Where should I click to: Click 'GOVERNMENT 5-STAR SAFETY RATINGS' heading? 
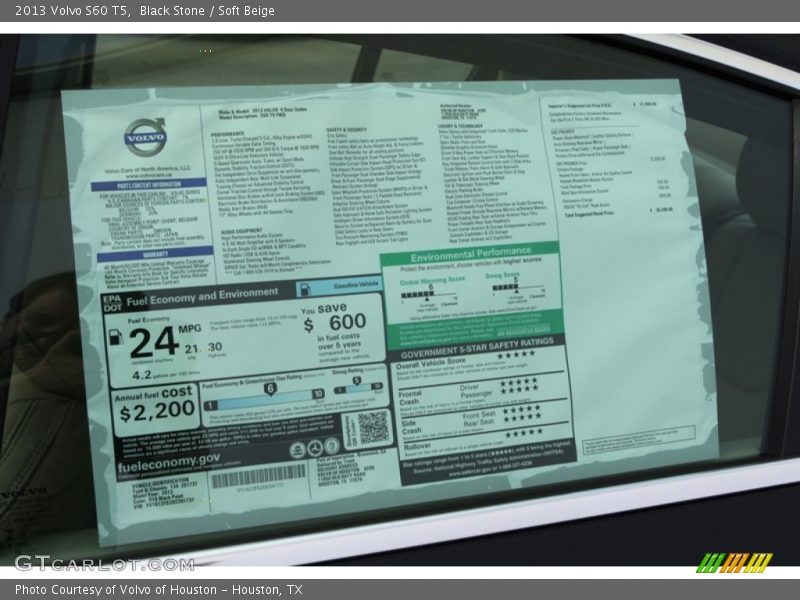477,347
